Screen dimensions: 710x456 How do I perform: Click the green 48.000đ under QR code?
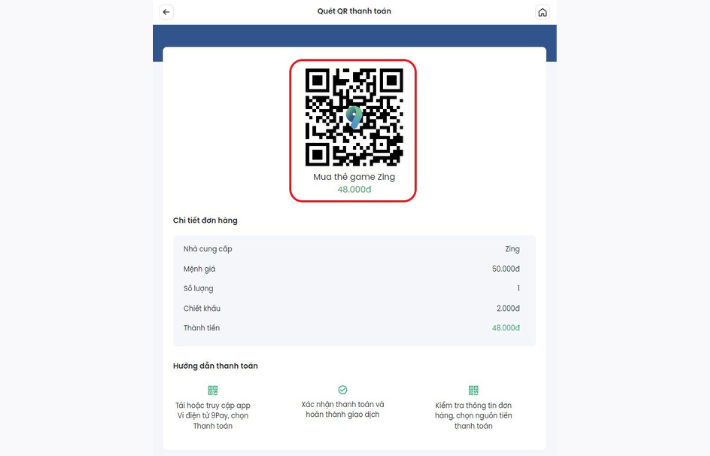click(354, 189)
